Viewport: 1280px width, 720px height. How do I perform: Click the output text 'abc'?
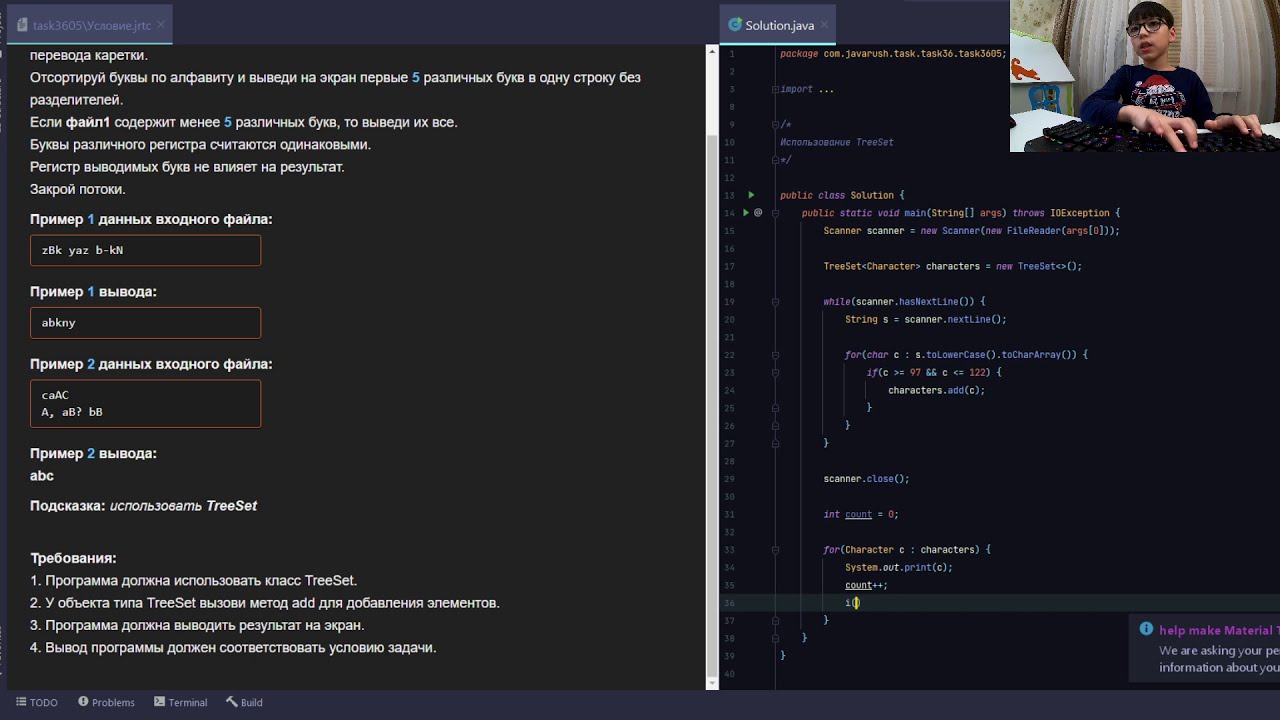(42, 476)
